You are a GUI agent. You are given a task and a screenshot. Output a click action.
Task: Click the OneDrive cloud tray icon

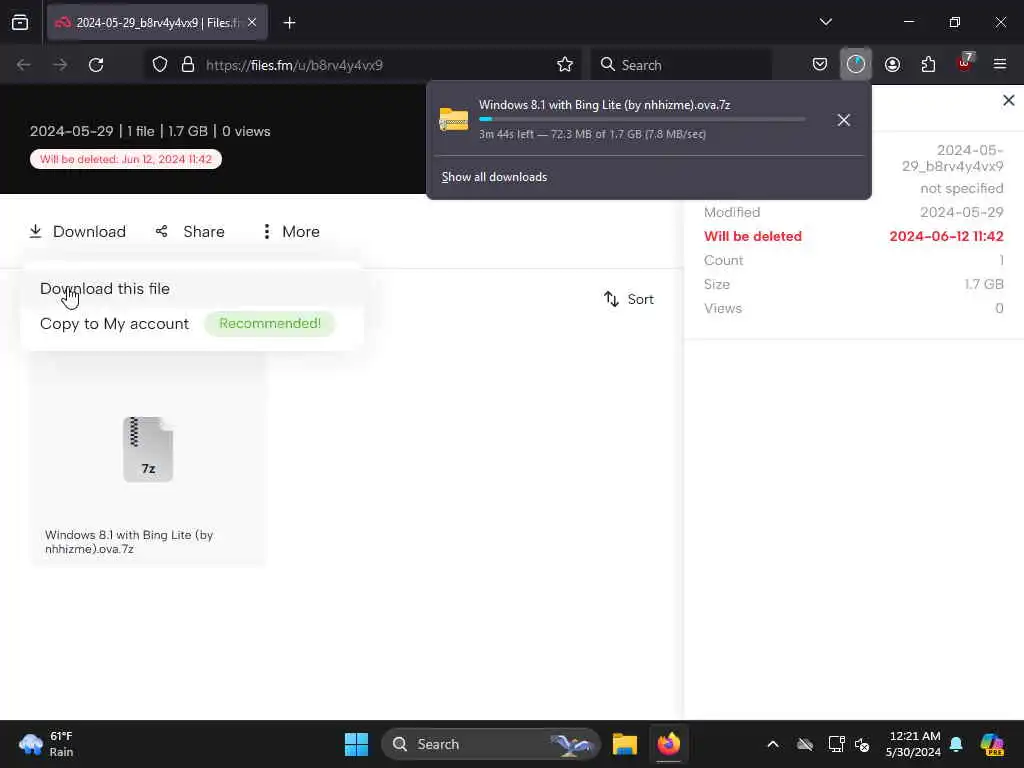[805, 744]
